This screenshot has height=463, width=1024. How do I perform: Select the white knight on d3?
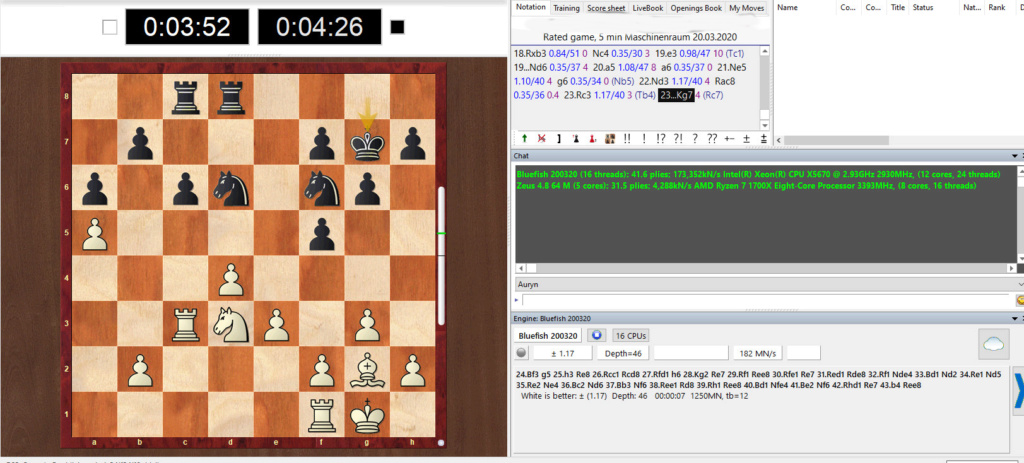(x=231, y=323)
